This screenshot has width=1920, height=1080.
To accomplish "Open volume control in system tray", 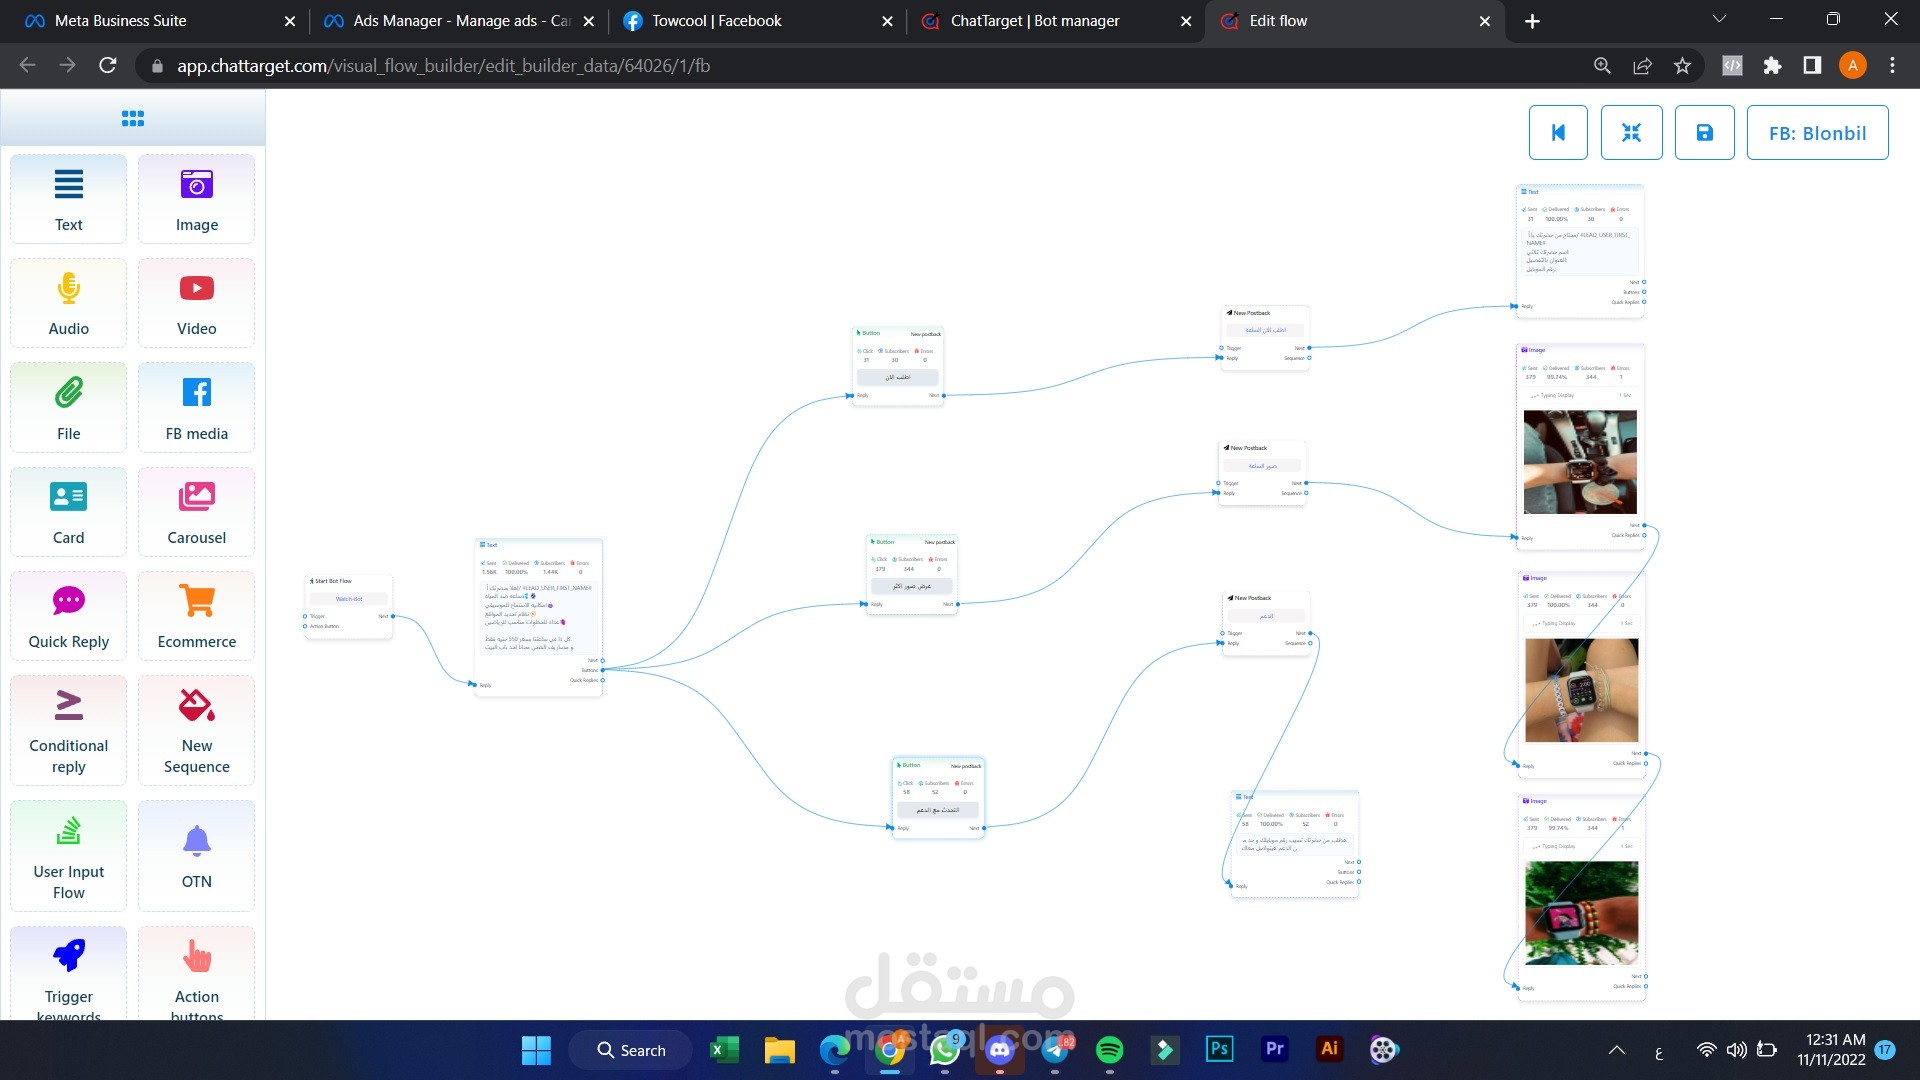I will pos(1736,1050).
